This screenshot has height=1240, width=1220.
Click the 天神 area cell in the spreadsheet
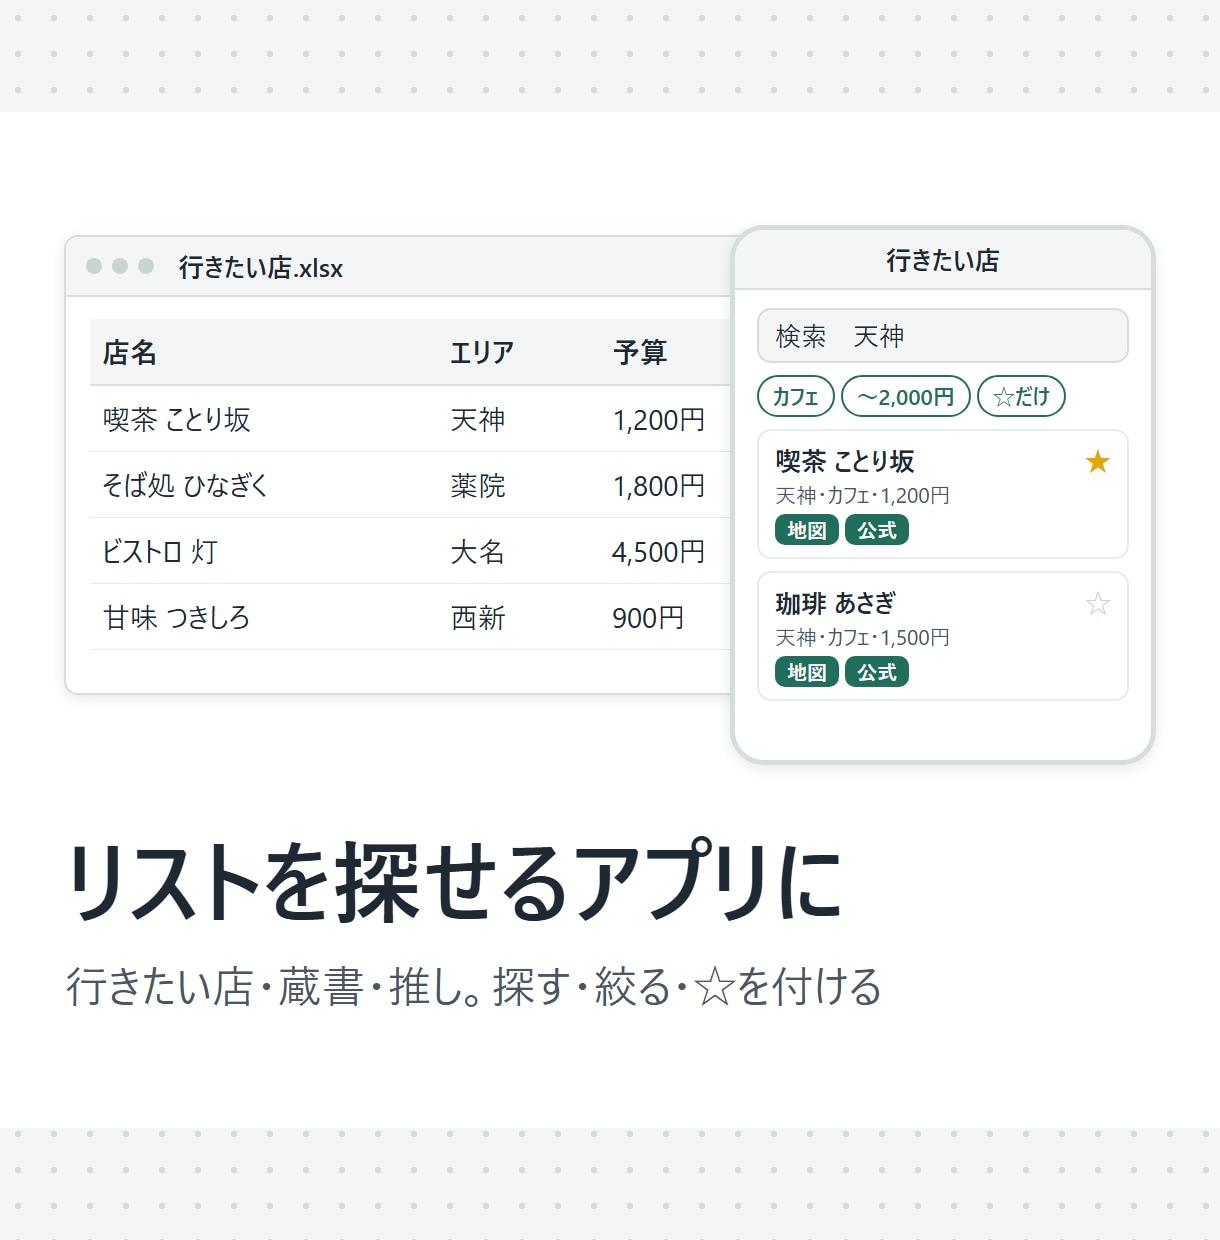coord(478,419)
